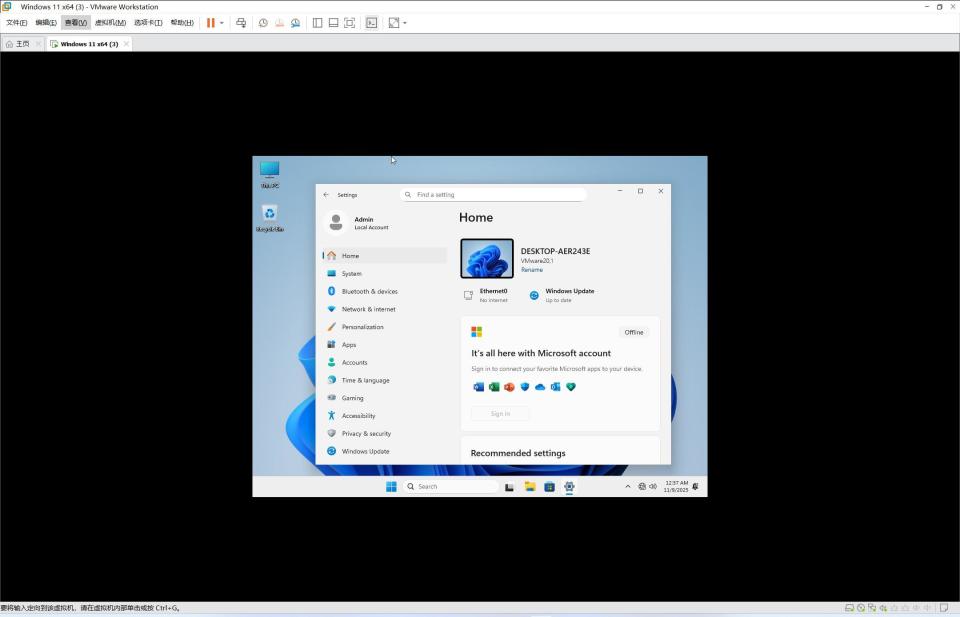
Task: Open the Recycle Bin desktop icon
Action: point(269,215)
